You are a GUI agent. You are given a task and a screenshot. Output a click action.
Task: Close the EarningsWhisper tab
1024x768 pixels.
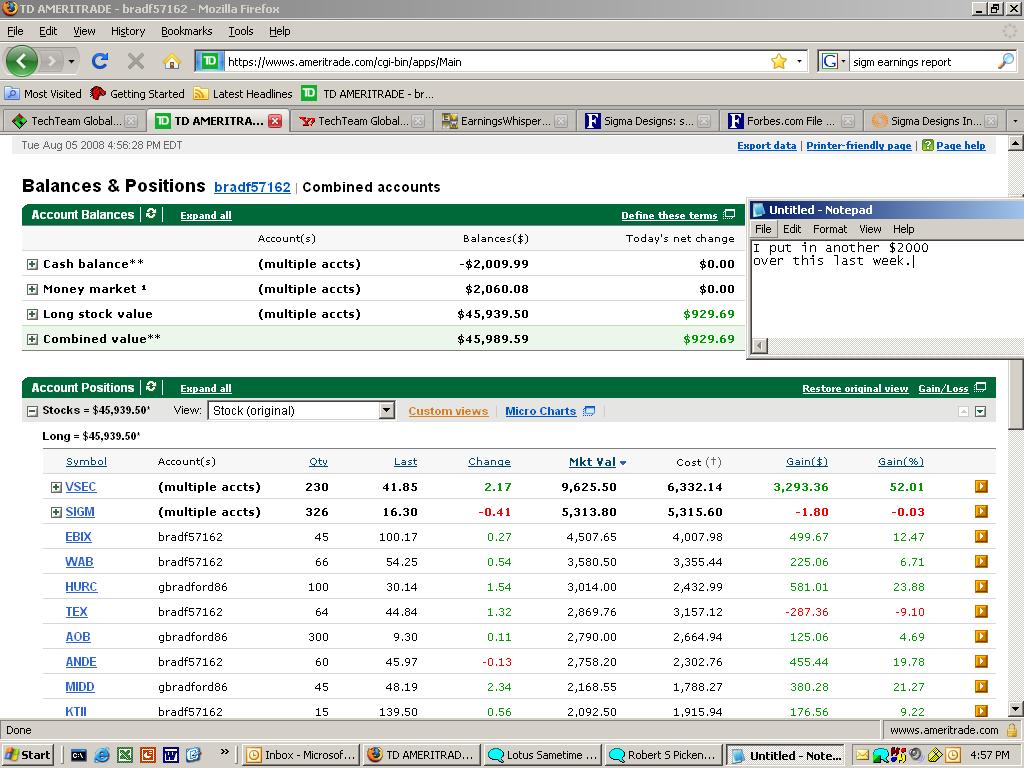[x=561, y=121]
